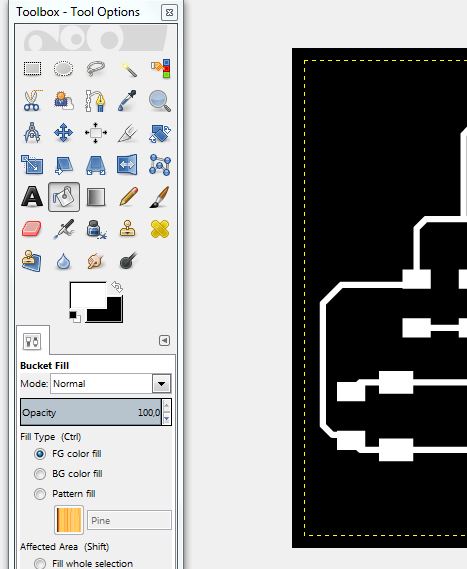This screenshot has height=569, width=467.
Task: Select the Flip tool
Action: pyautogui.click(x=127, y=165)
